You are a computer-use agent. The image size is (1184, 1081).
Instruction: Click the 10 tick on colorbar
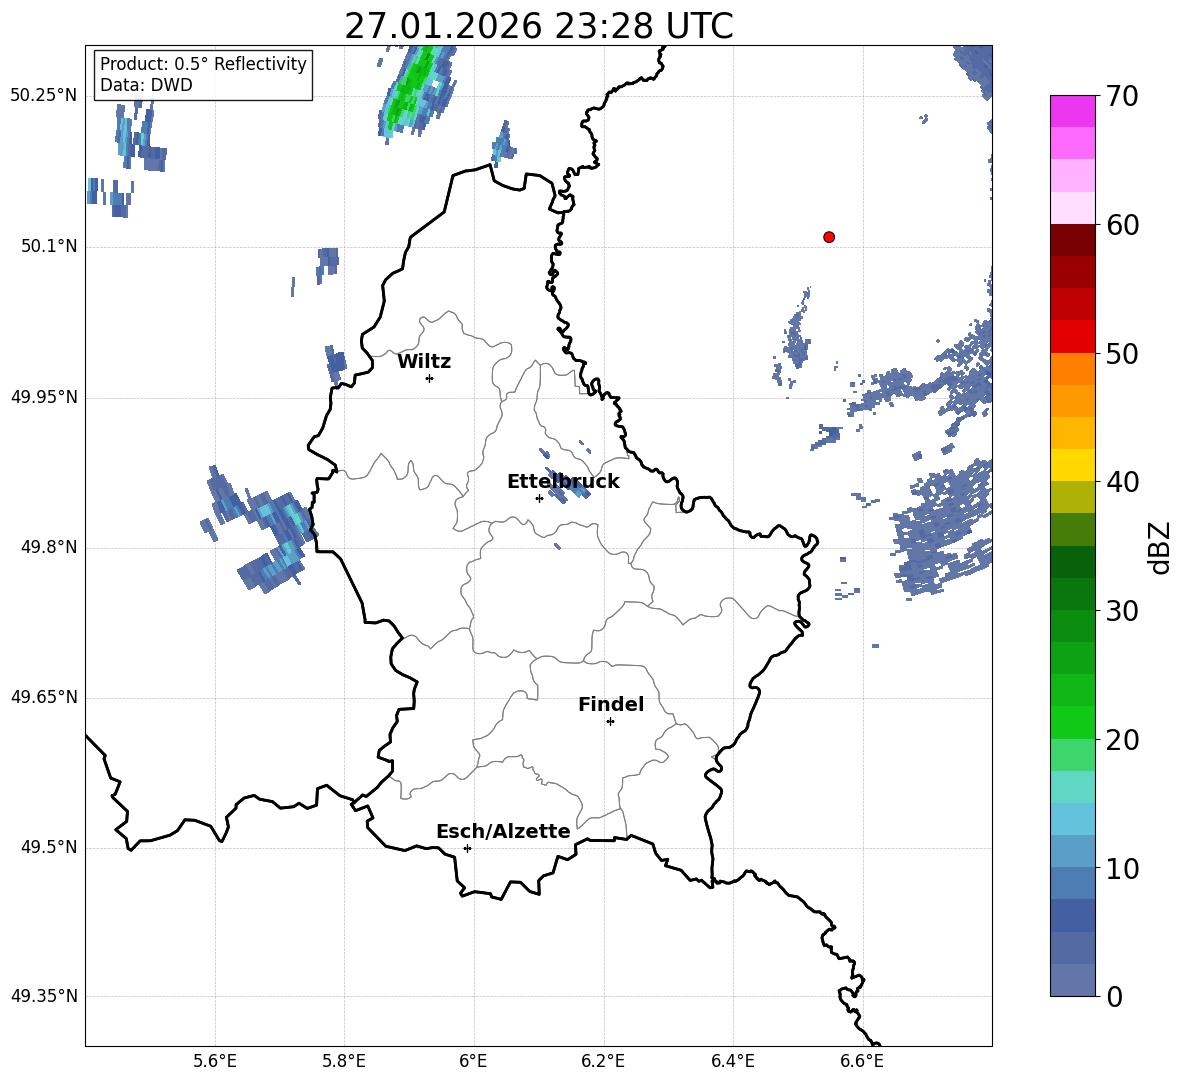coord(1122,868)
